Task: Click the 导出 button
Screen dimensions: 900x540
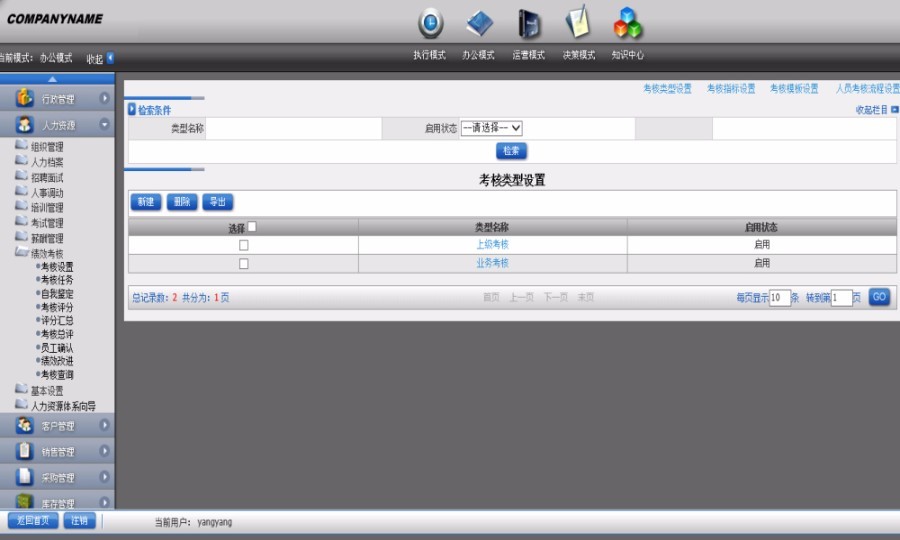Action: (218, 201)
